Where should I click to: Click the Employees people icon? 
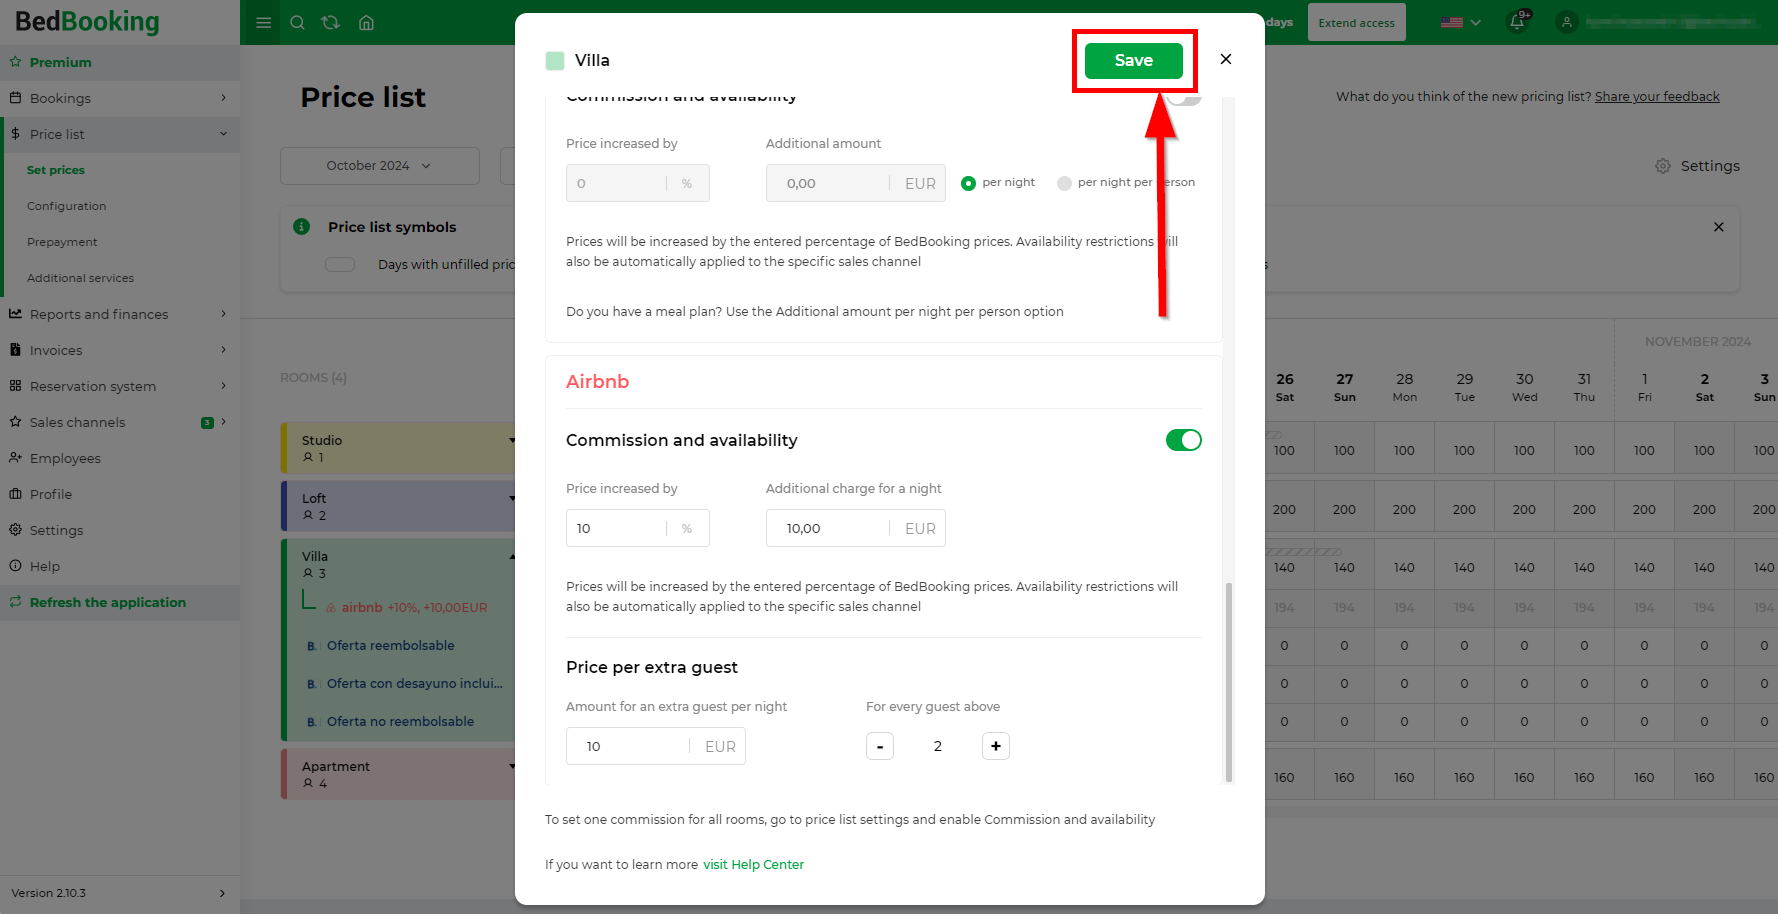tap(16, 458)
